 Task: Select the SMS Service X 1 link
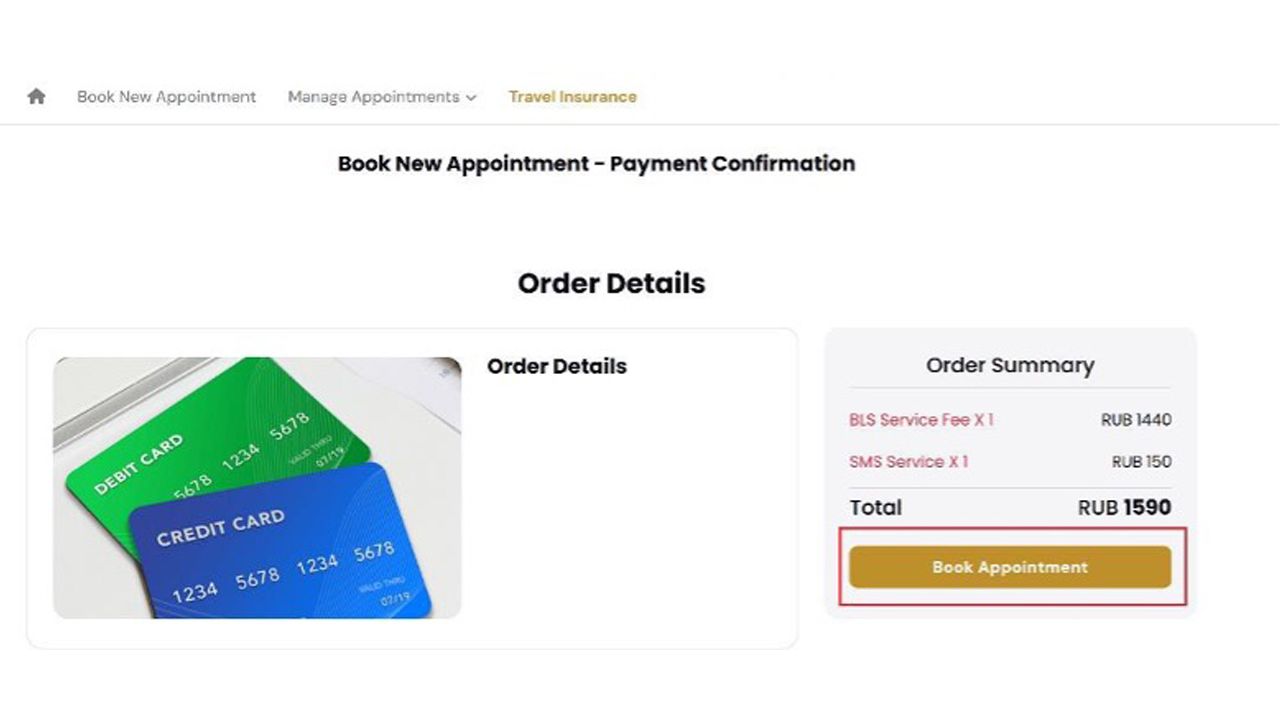909,462
